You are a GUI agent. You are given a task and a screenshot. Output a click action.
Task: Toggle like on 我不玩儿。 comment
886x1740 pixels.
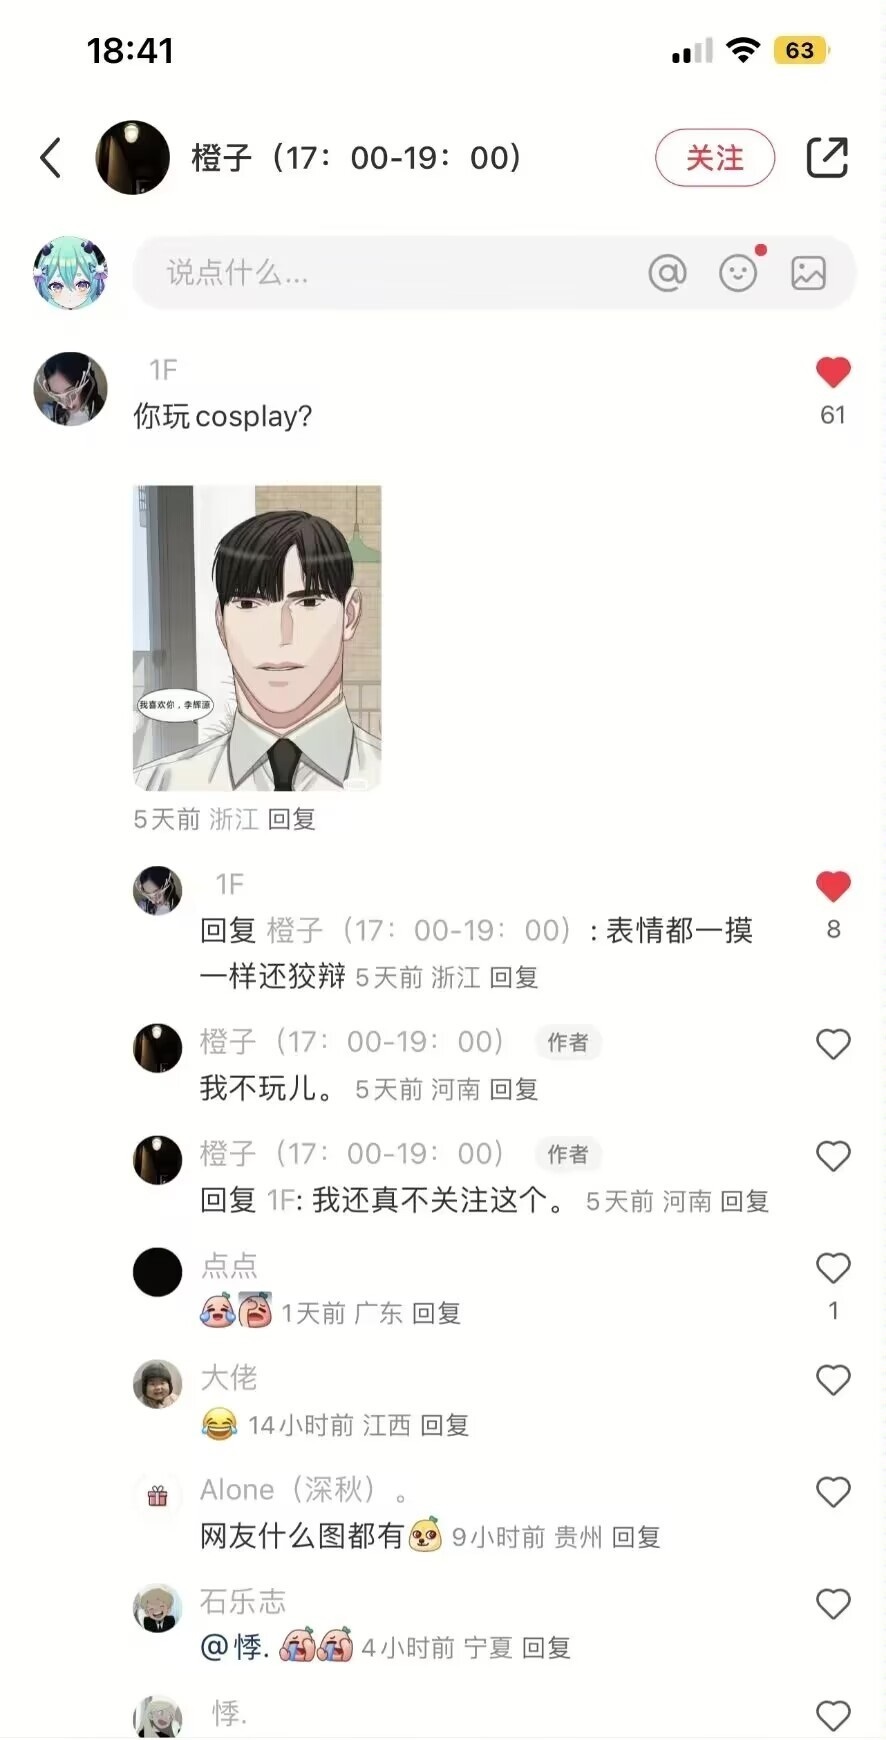(833, 1044)
